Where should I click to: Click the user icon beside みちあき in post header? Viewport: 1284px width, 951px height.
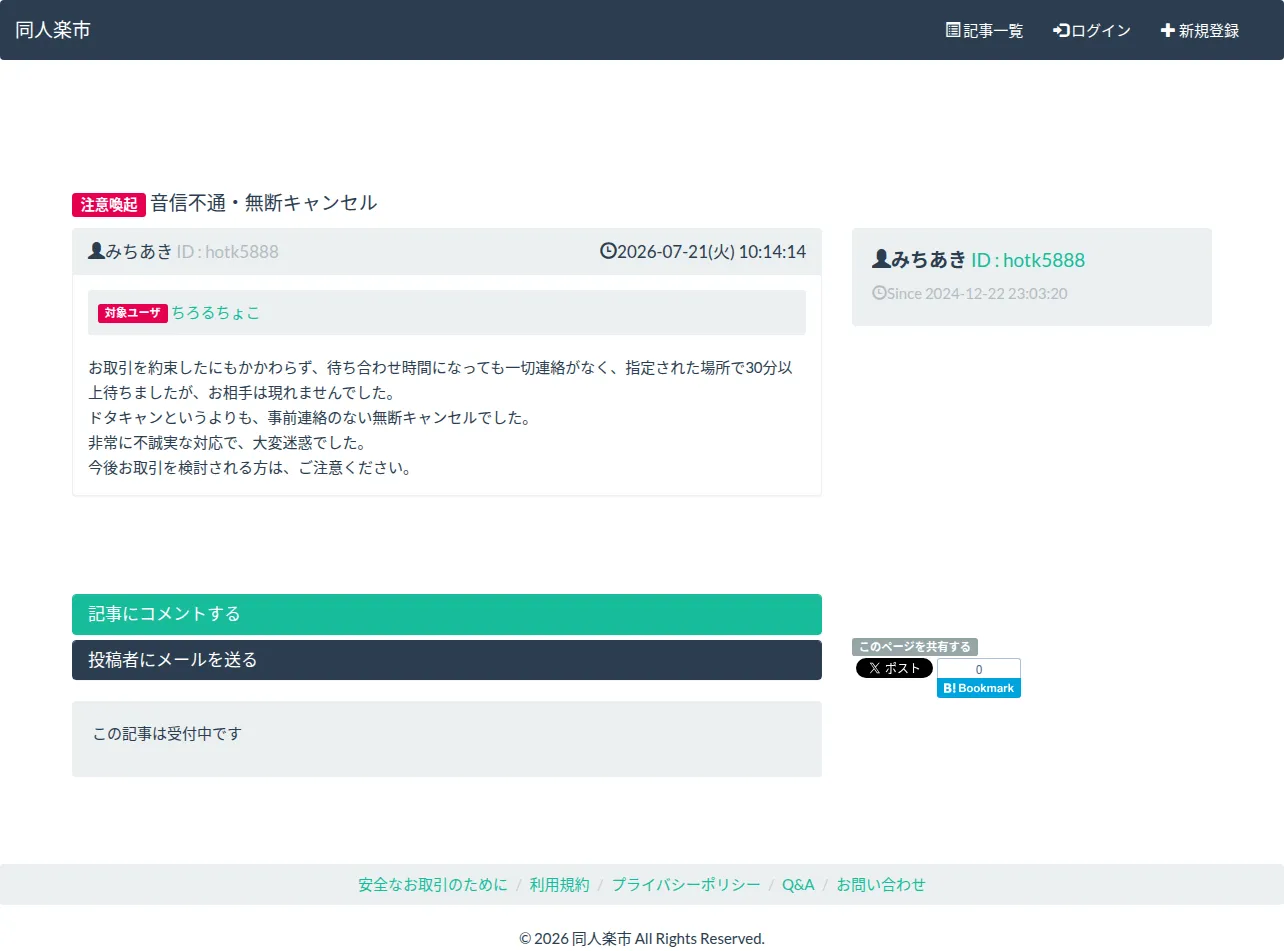96,251
